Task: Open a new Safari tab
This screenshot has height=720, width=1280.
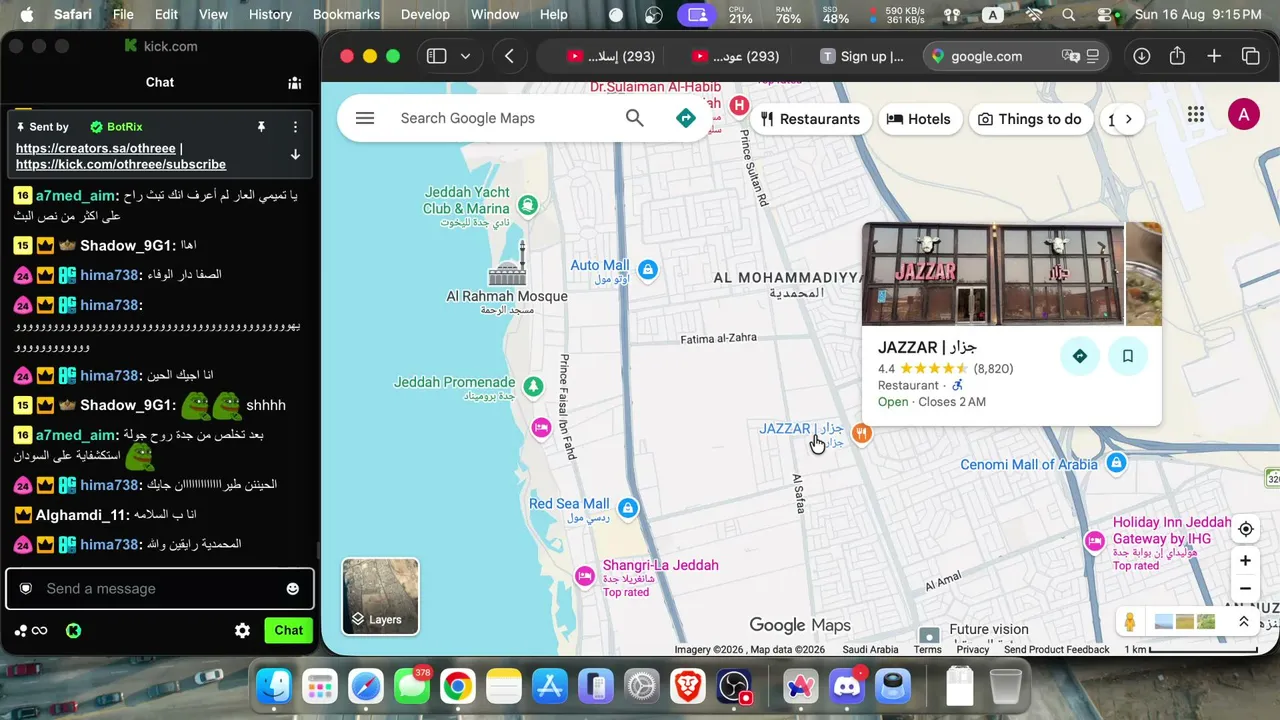Action: pyautogui.click(x=1214, y=56)
